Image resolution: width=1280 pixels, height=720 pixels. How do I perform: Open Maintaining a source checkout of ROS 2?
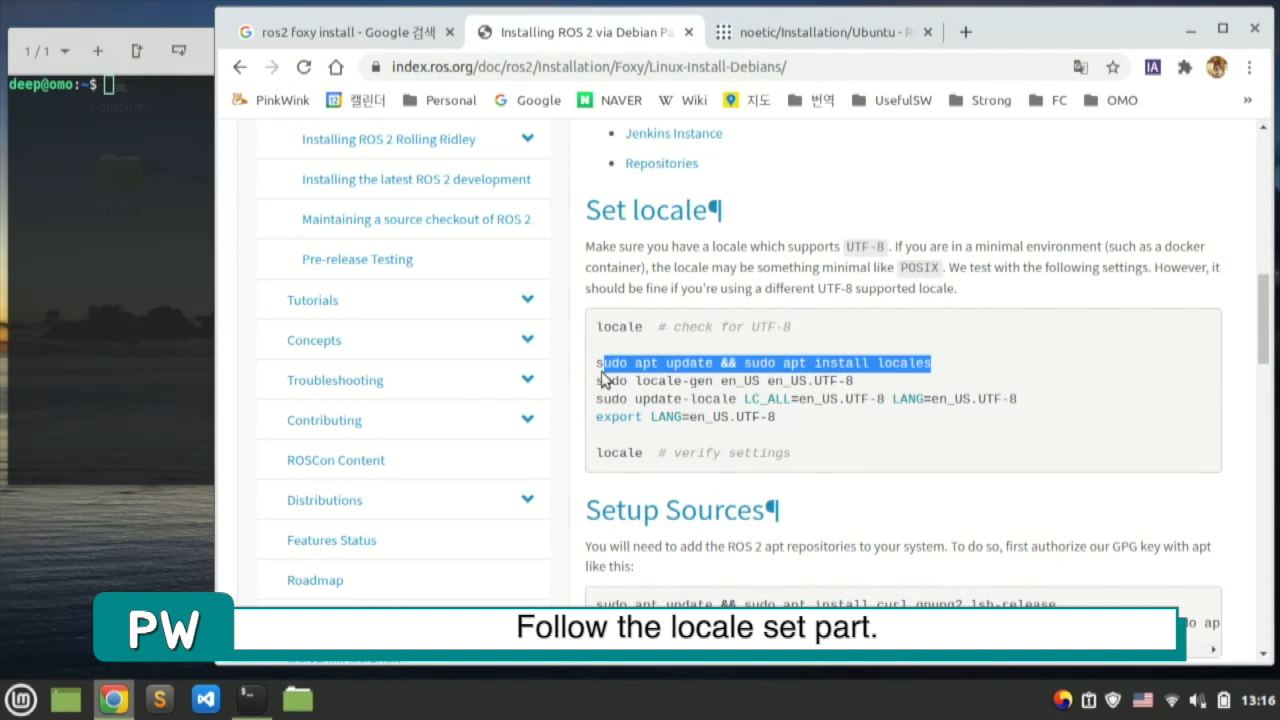point(416,219)
